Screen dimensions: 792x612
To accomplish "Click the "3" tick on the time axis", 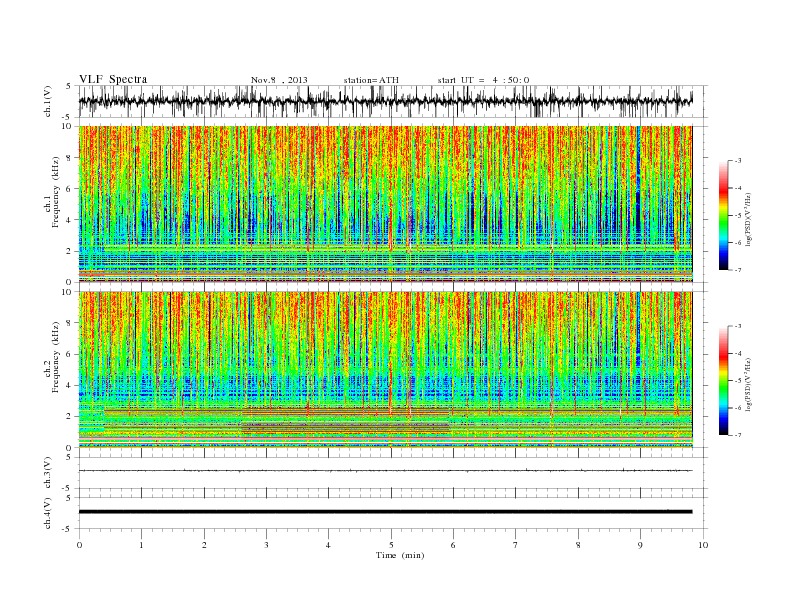I will [x=266, y=545].
